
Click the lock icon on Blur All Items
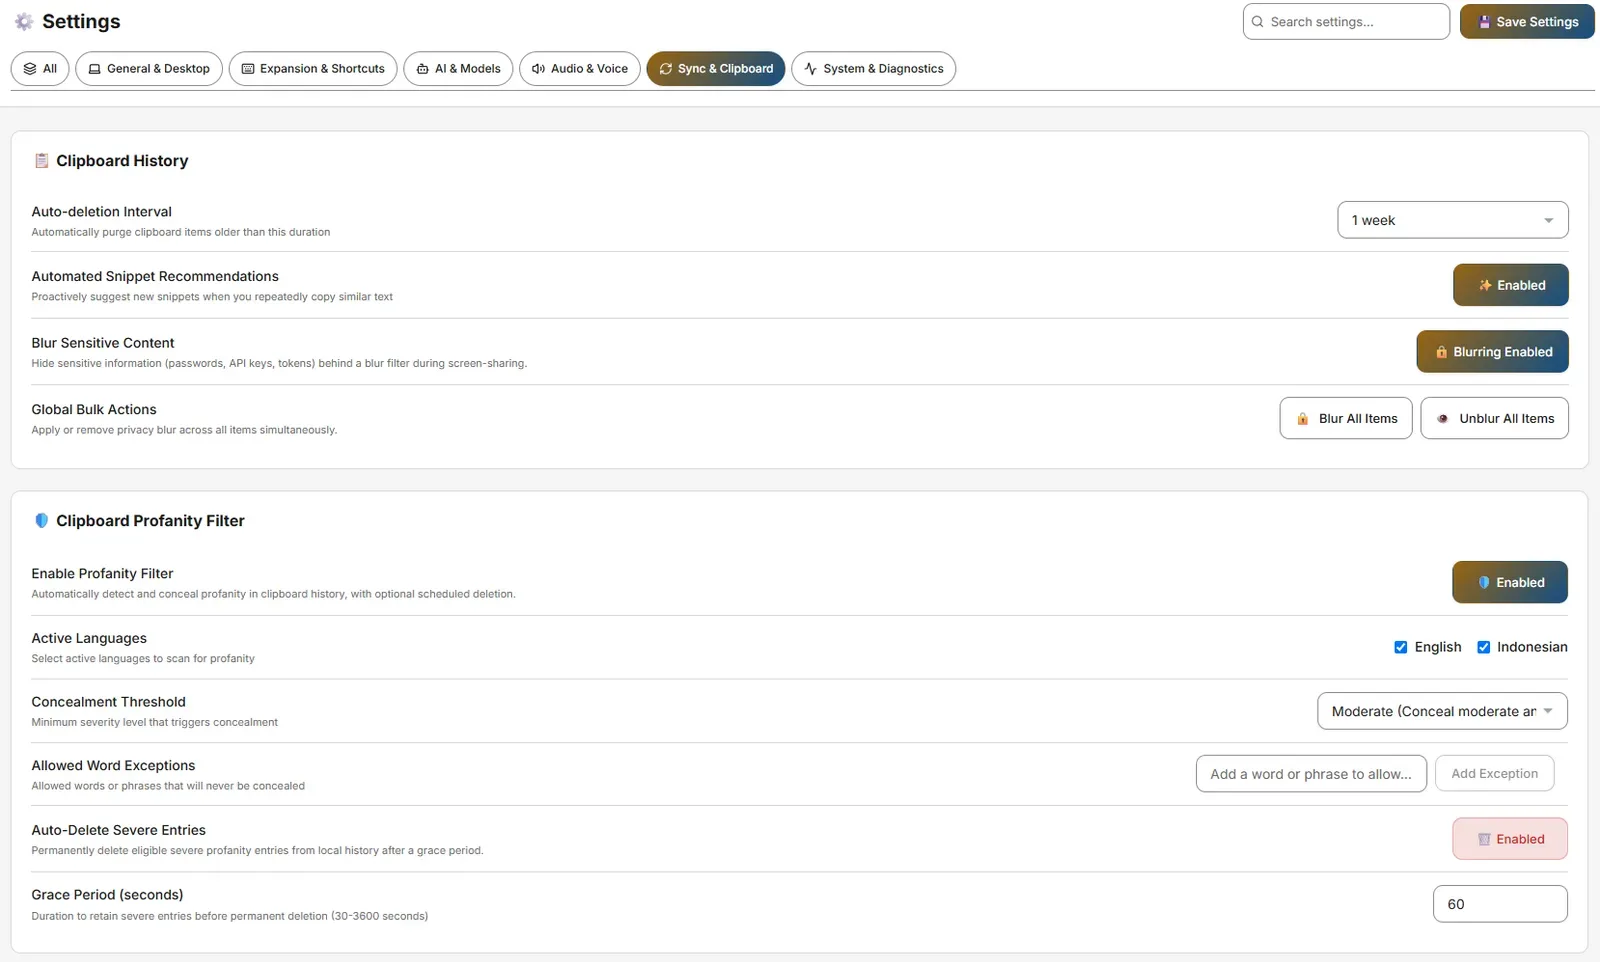tap(1303, 419)
